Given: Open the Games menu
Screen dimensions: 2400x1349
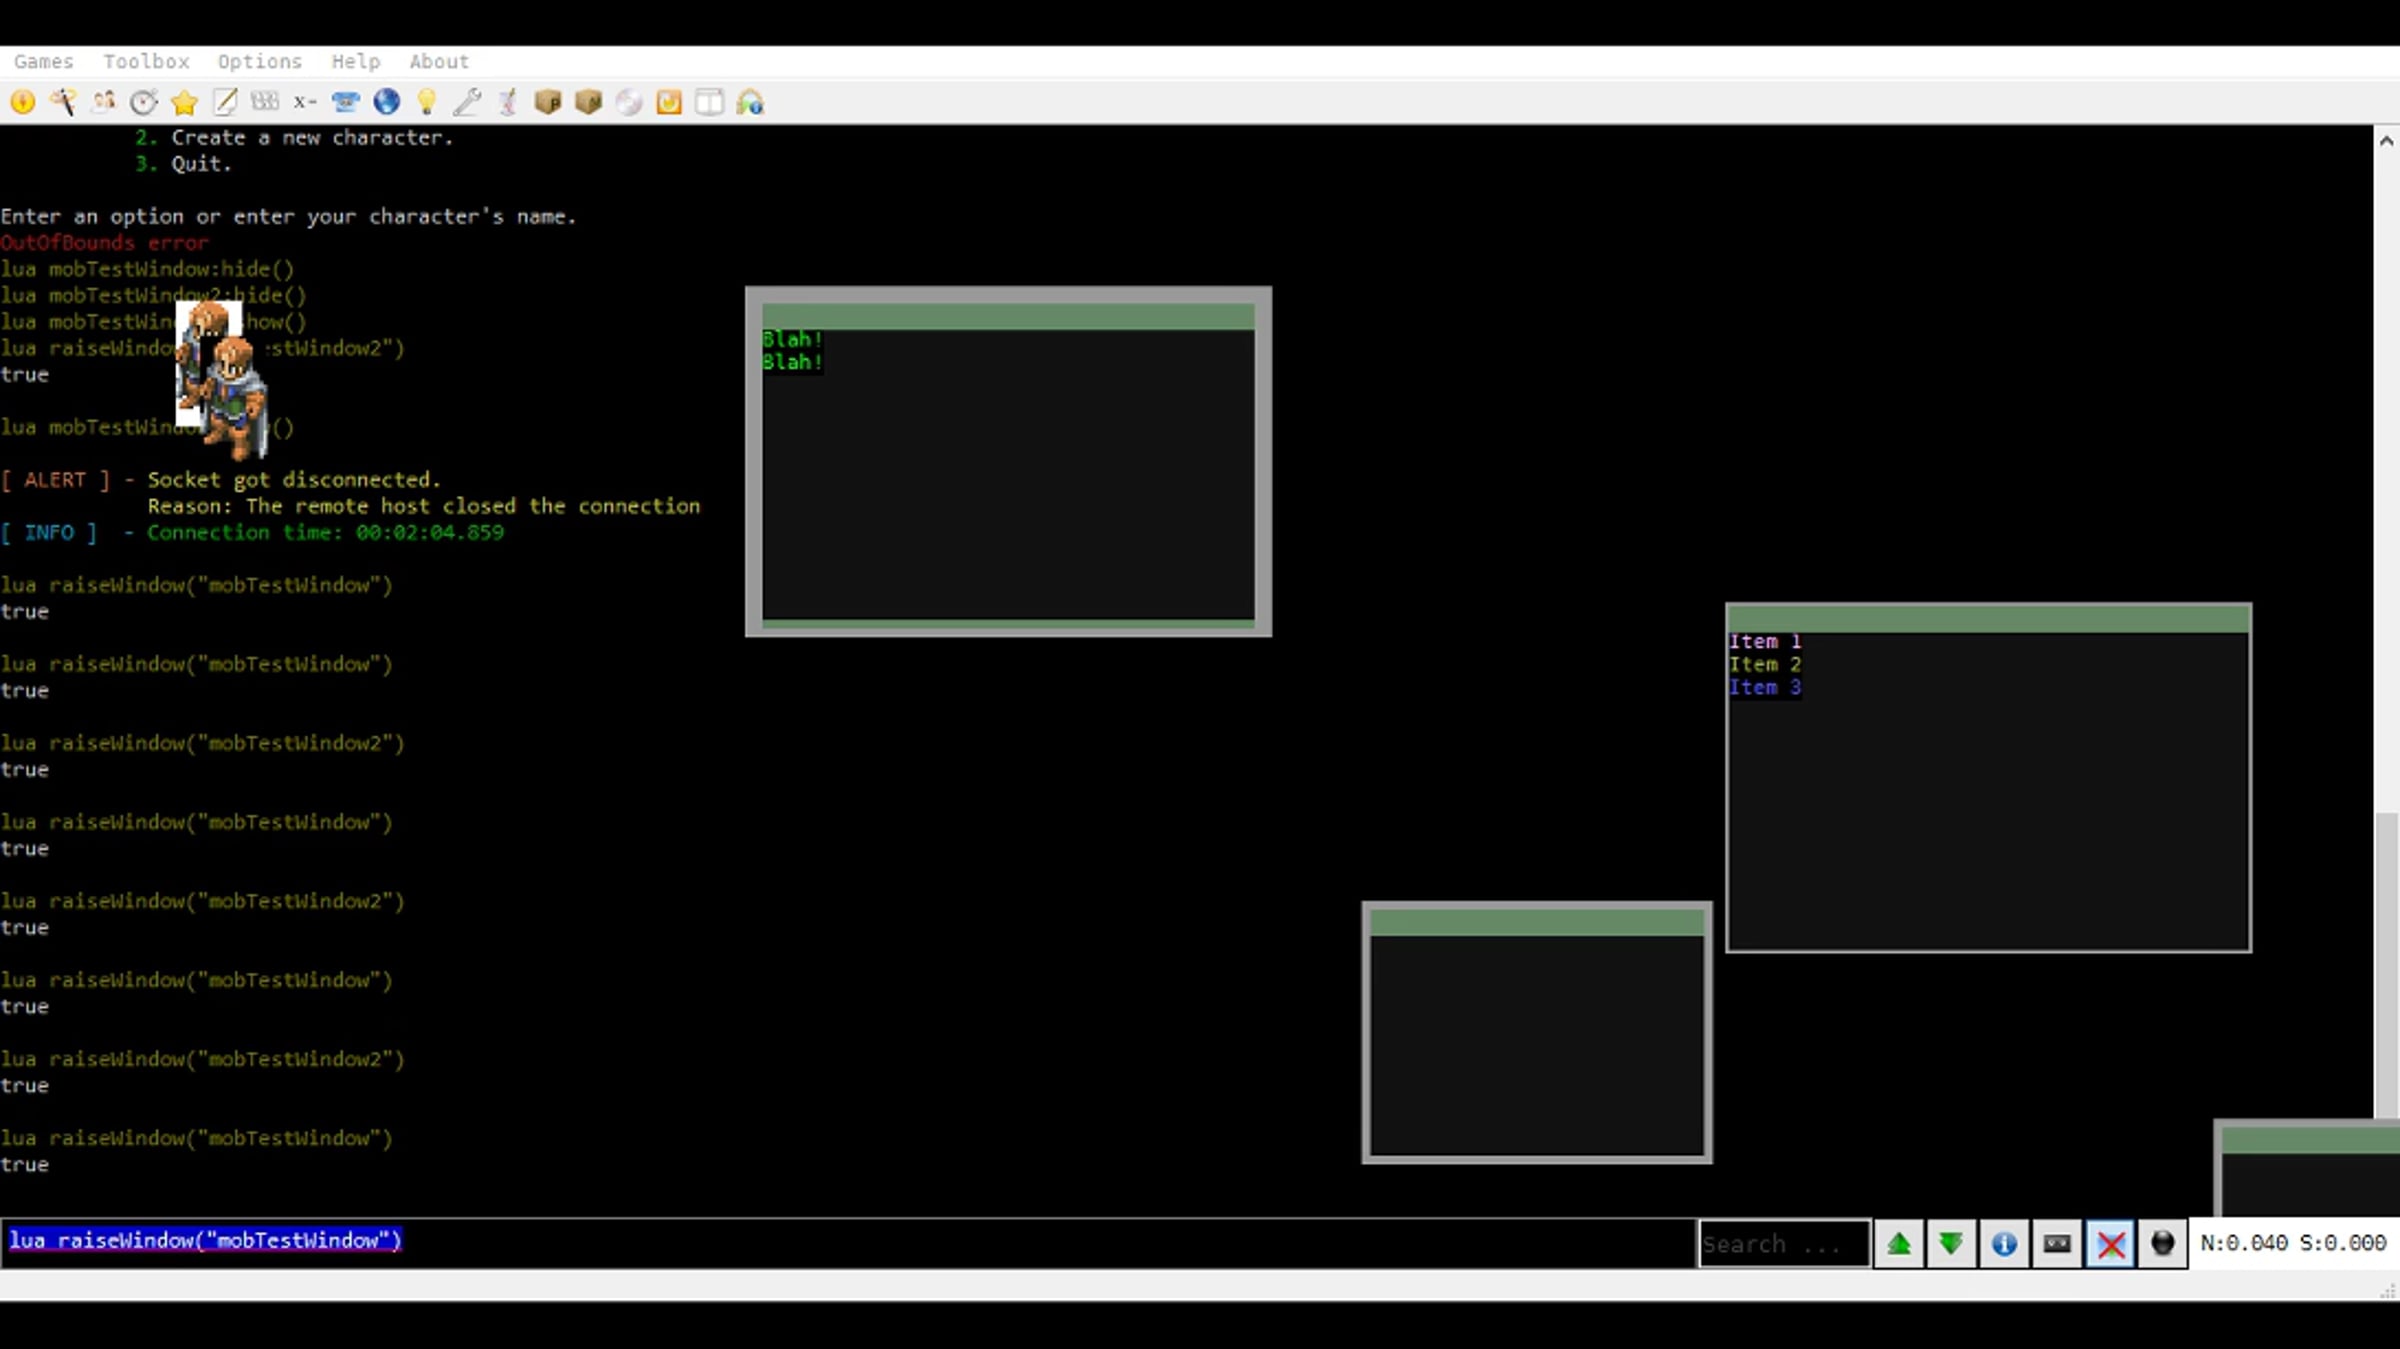Looking at the screenshot, I should [43, 61].
